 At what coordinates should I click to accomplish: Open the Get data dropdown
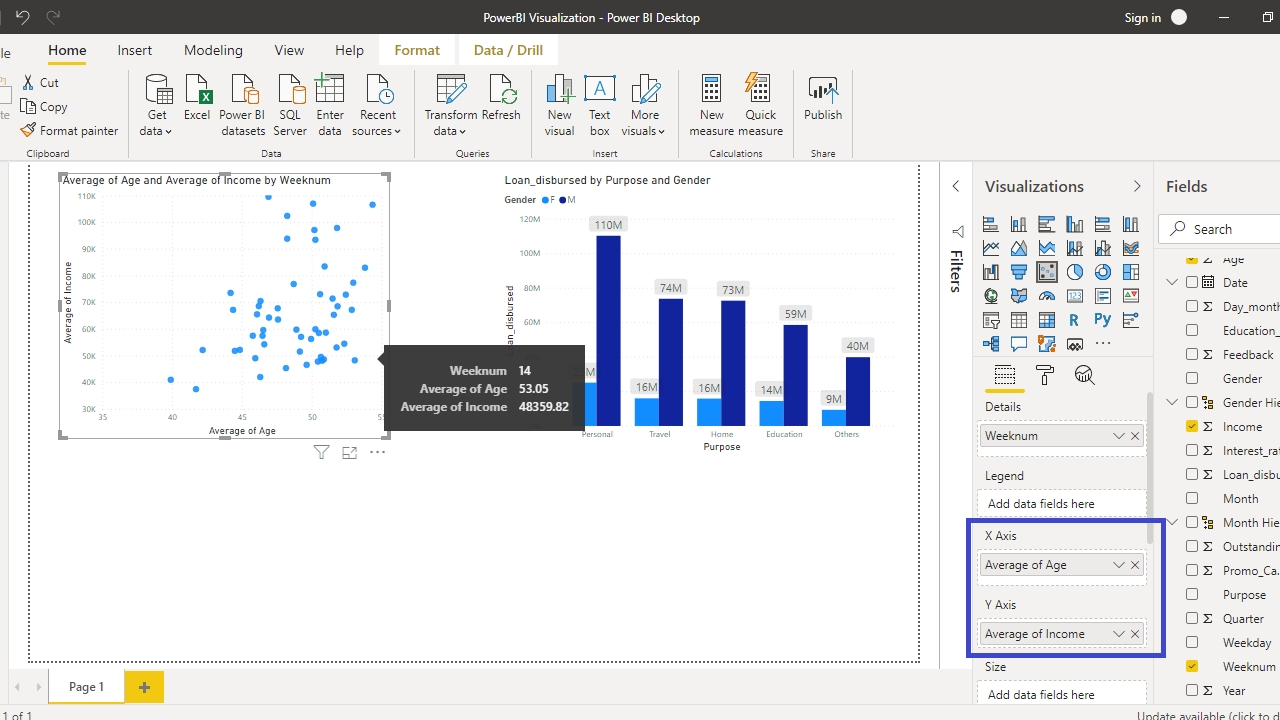coord(157,105)
